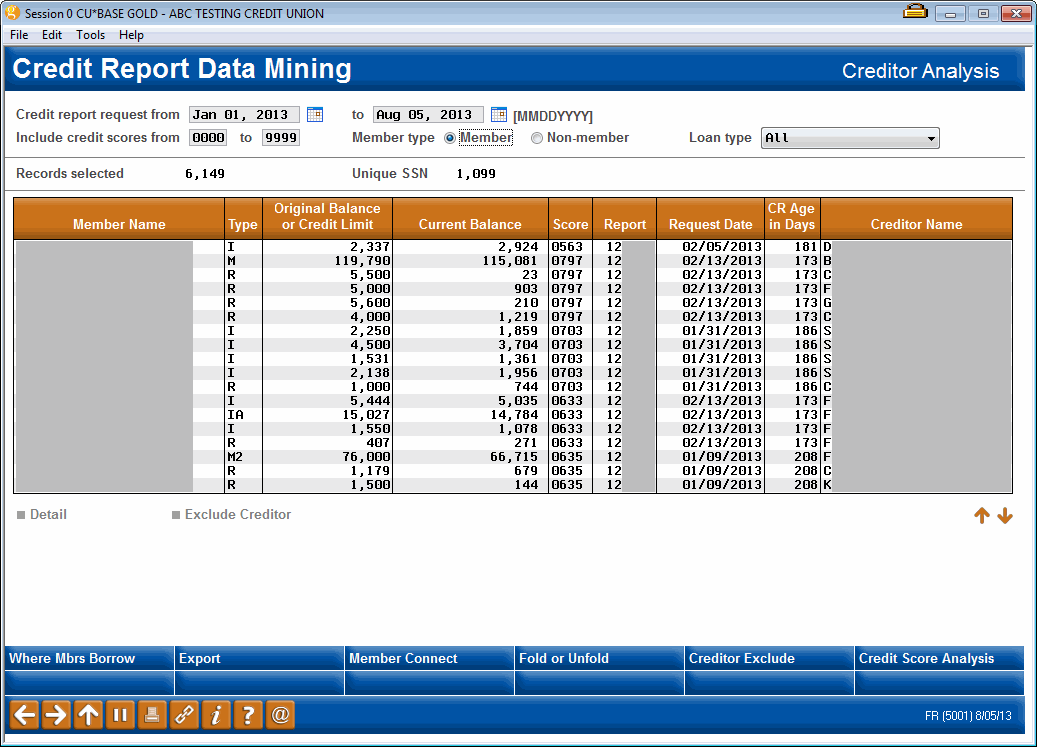The width and height of the screenshot is (1037, 747).
Task: Click the request date 02/05/2013
Action: coord(722,247)
